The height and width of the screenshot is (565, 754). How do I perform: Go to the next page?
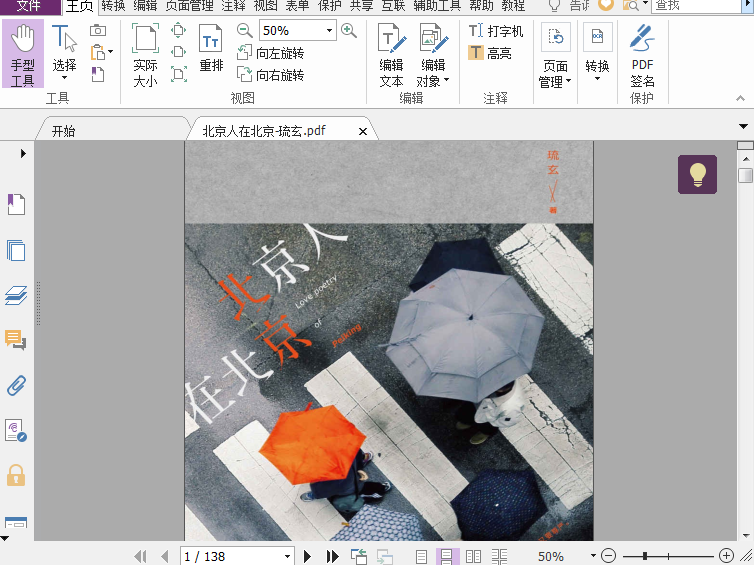[x=308, y=556]
